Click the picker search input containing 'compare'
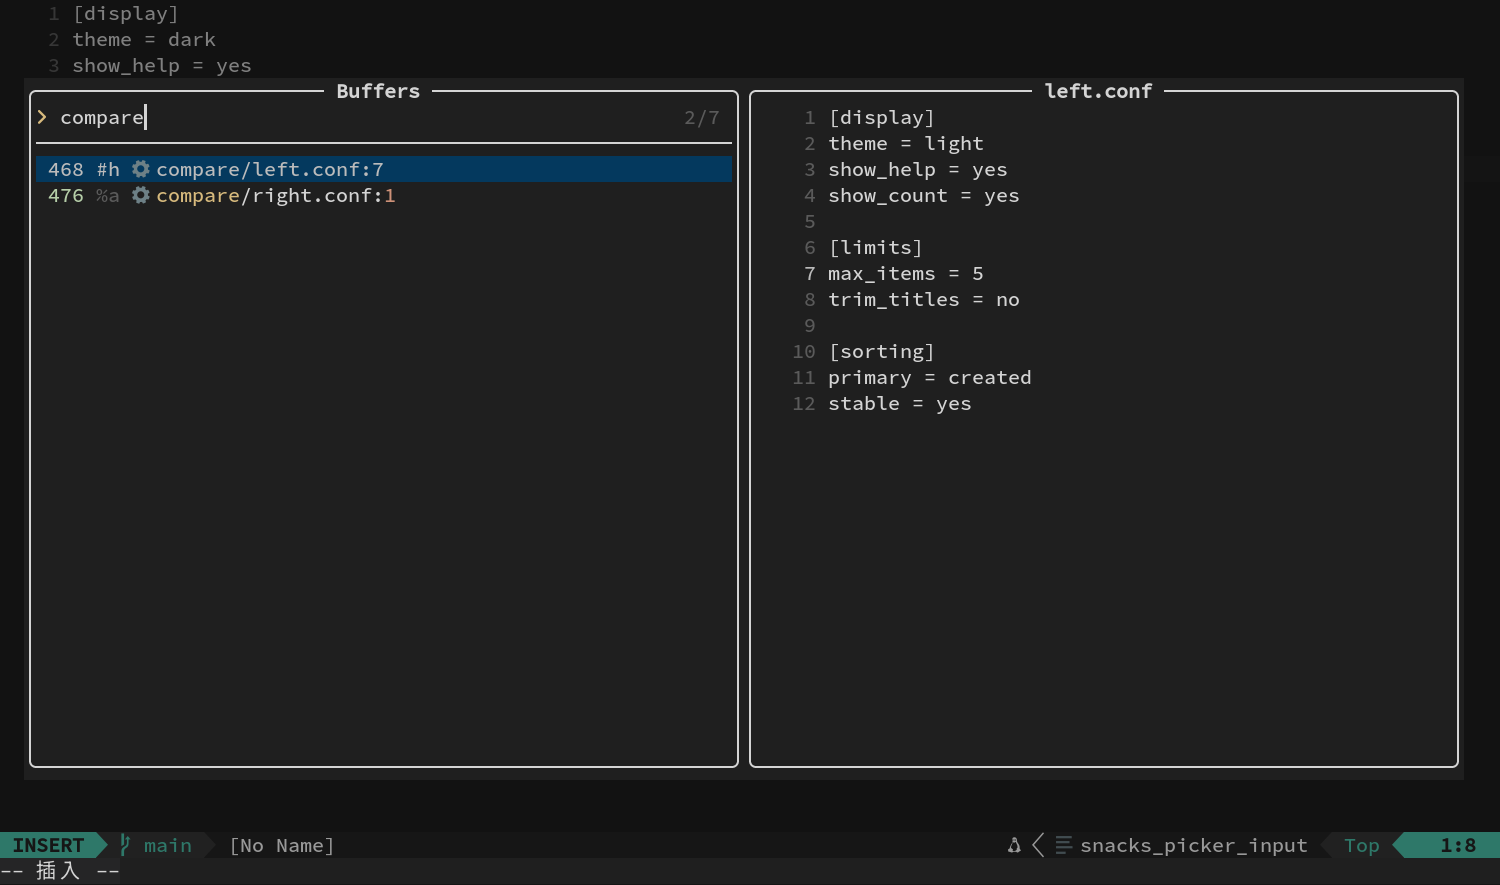Viewport: 1500px width, 885px height. click(384, 117)
